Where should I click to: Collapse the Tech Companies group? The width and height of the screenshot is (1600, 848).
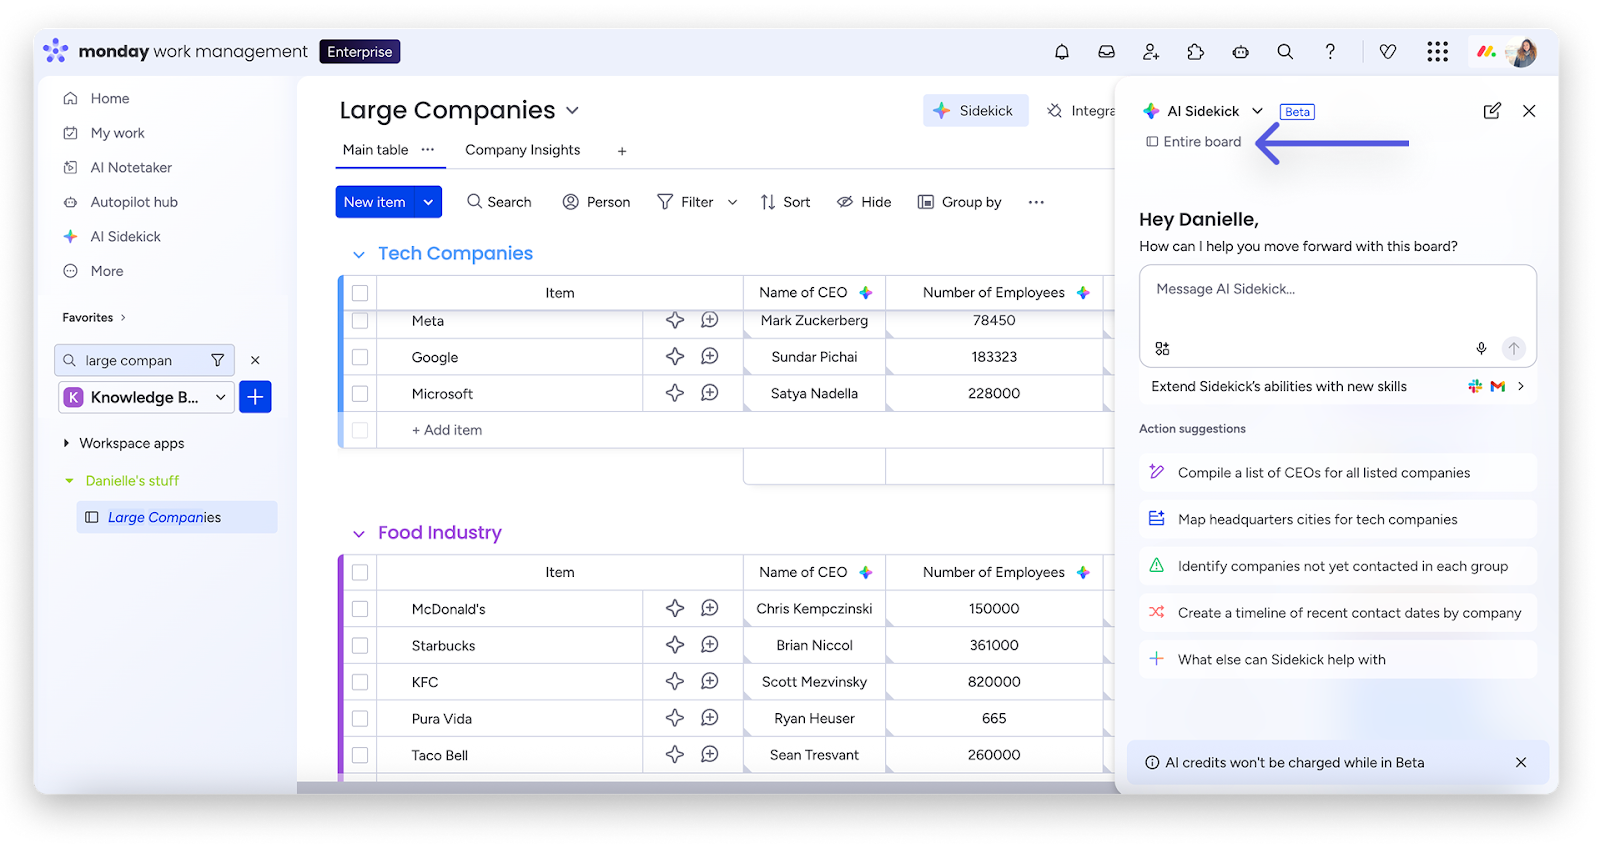coord(359,255)
